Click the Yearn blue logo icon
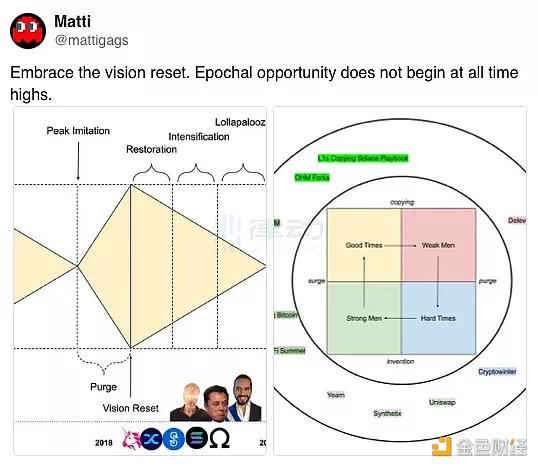538x467 pixels. [174, 439]
